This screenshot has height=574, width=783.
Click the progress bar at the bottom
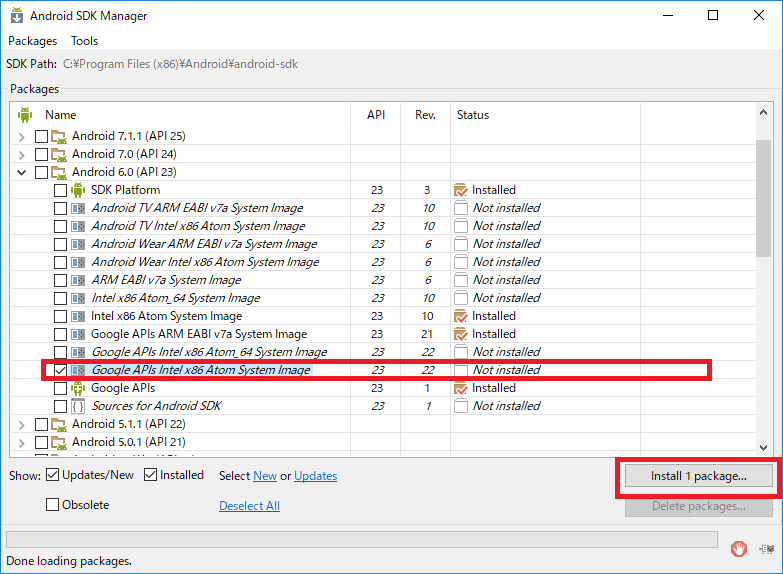[362, 540]
